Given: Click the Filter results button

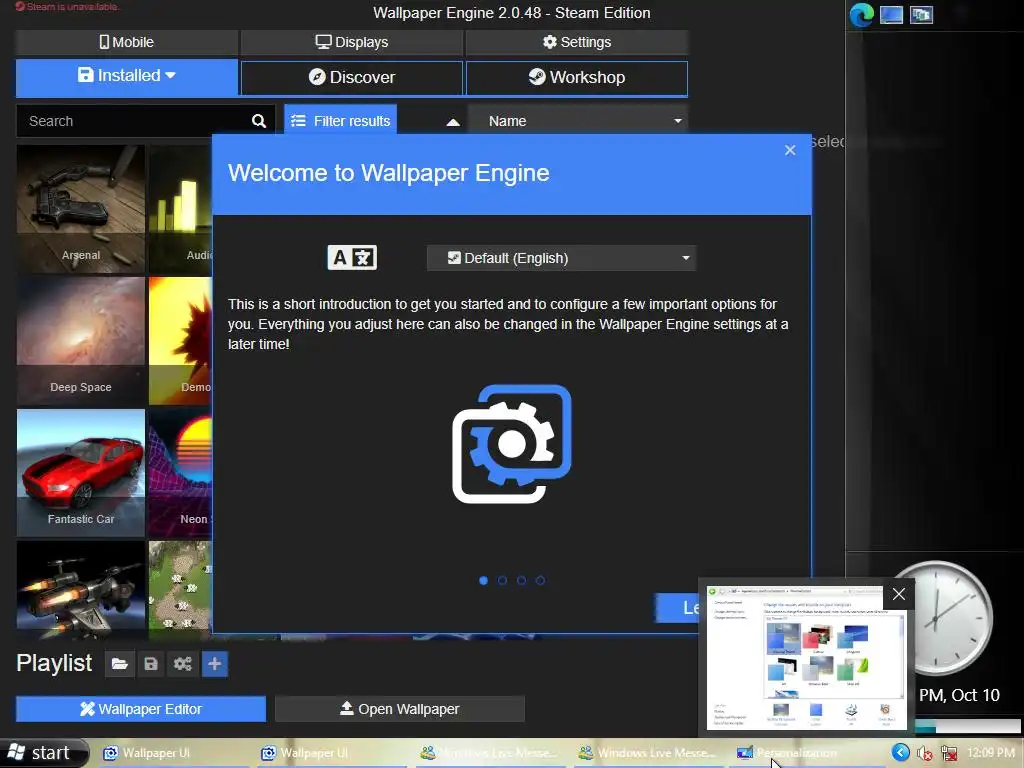Looking at the screenshot, I should click(341, 121).
